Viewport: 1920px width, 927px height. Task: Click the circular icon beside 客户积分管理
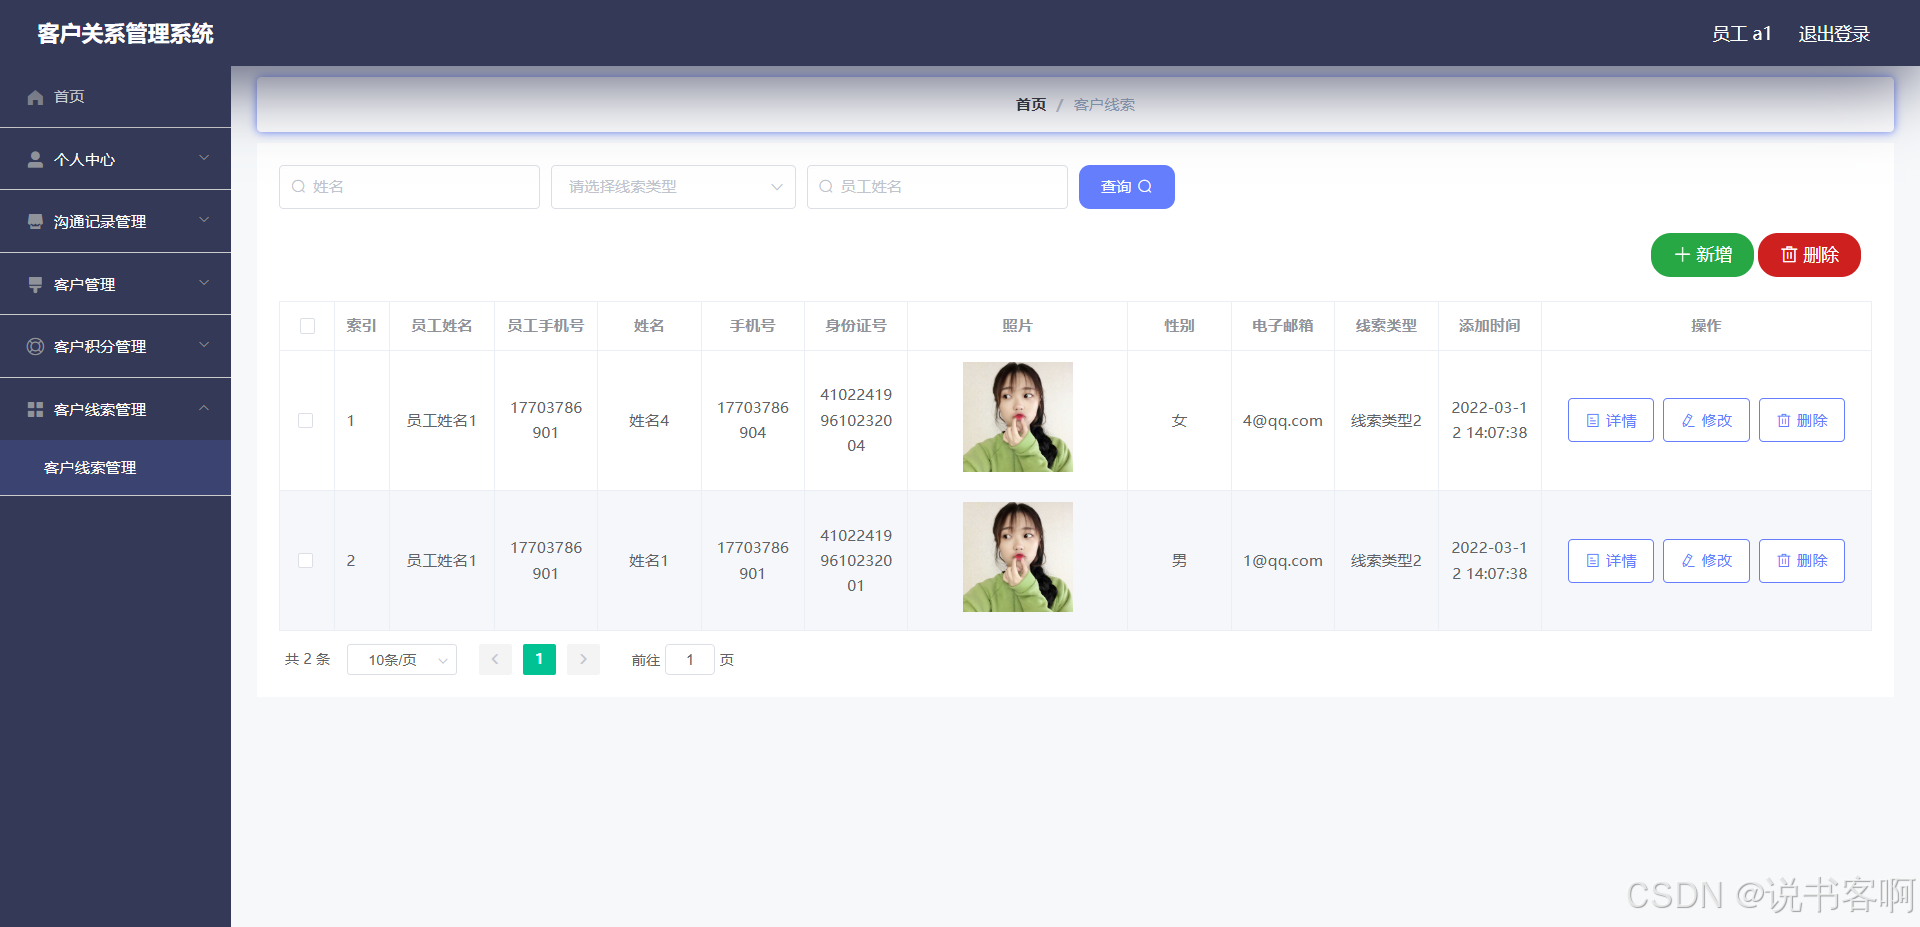(35, 346)
